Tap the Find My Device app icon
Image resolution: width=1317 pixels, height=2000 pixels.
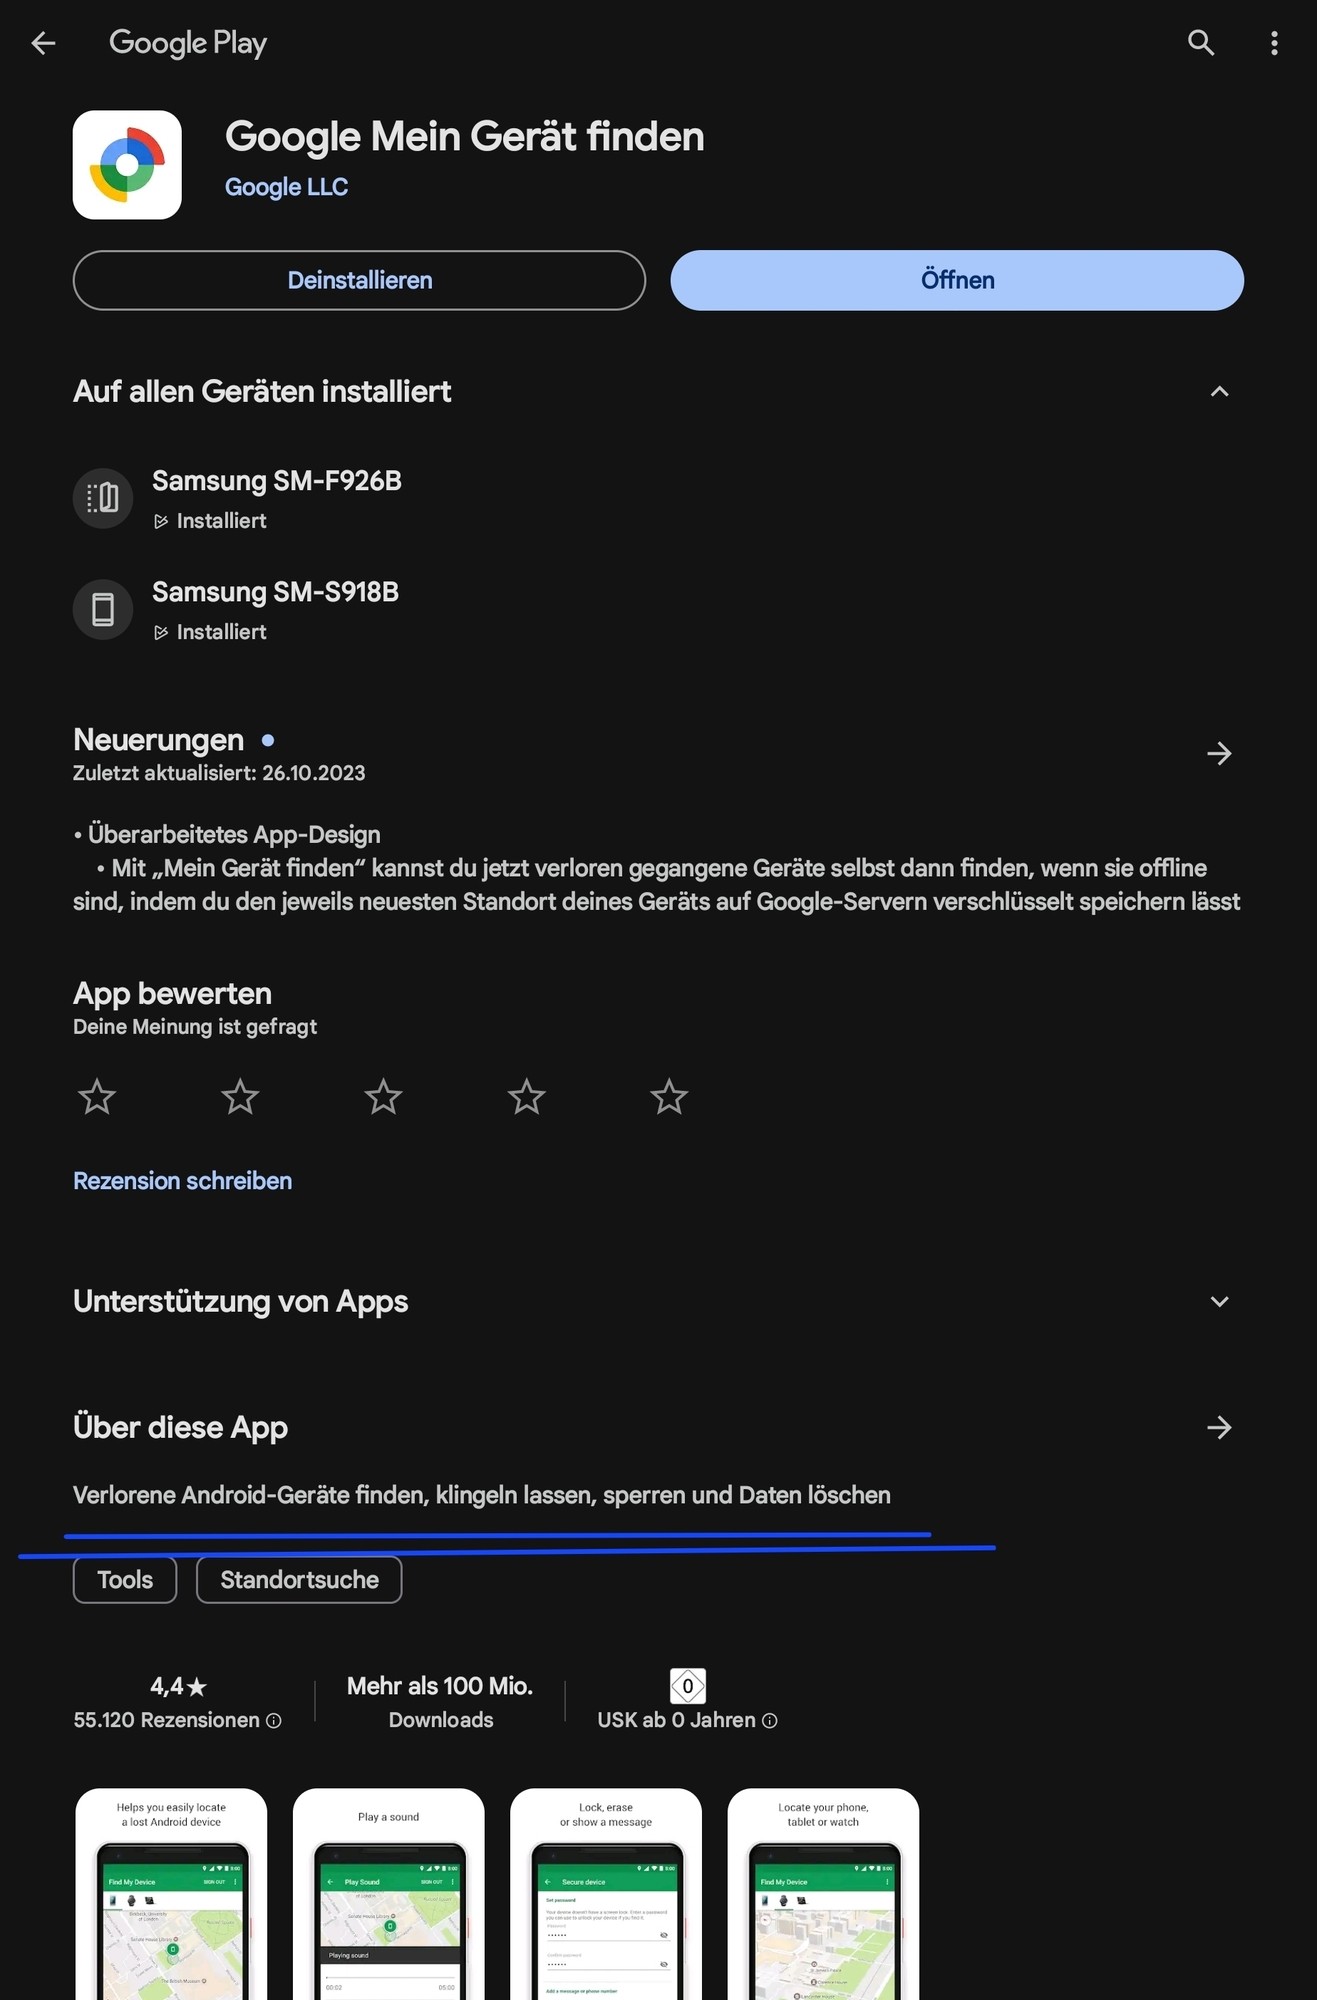point(127,165)
